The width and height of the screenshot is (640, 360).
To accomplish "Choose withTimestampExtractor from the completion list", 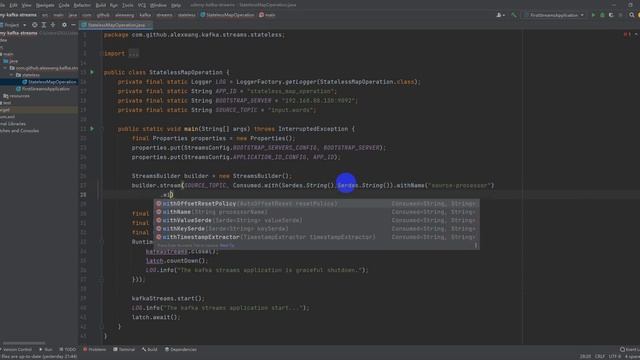I will (316, 237).
